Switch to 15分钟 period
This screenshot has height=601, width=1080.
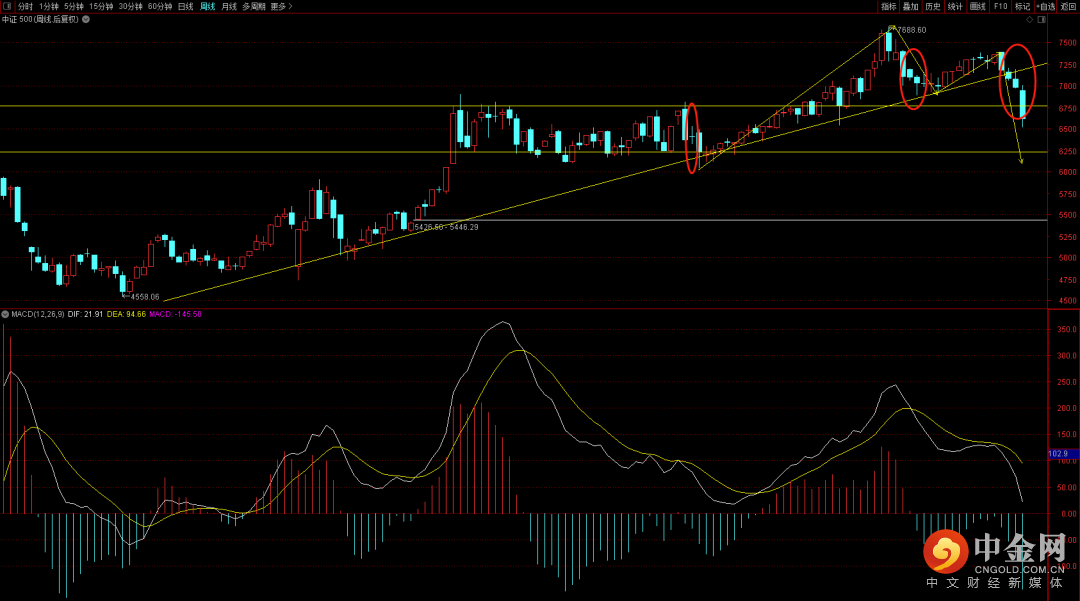[101, 6]
